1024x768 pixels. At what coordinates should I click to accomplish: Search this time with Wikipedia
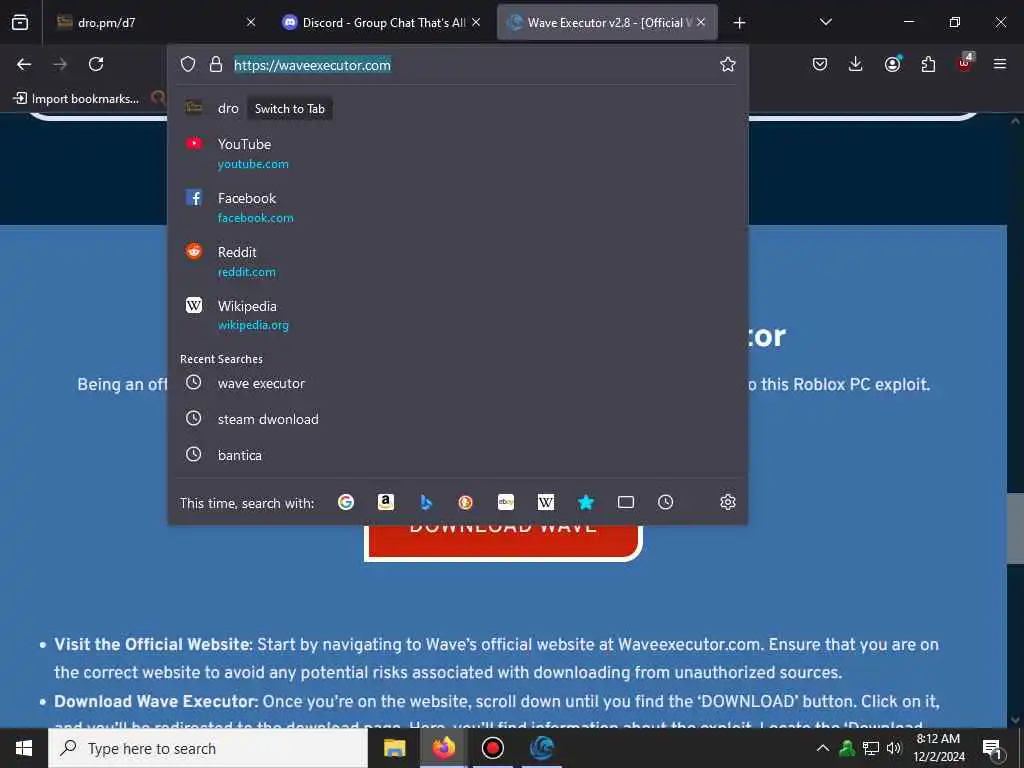[x=546, y=502]
